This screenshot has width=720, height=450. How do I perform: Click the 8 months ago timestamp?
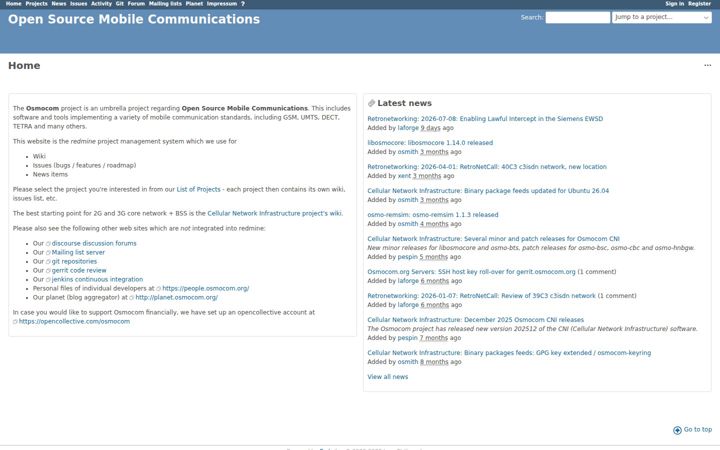click(434, 362)
